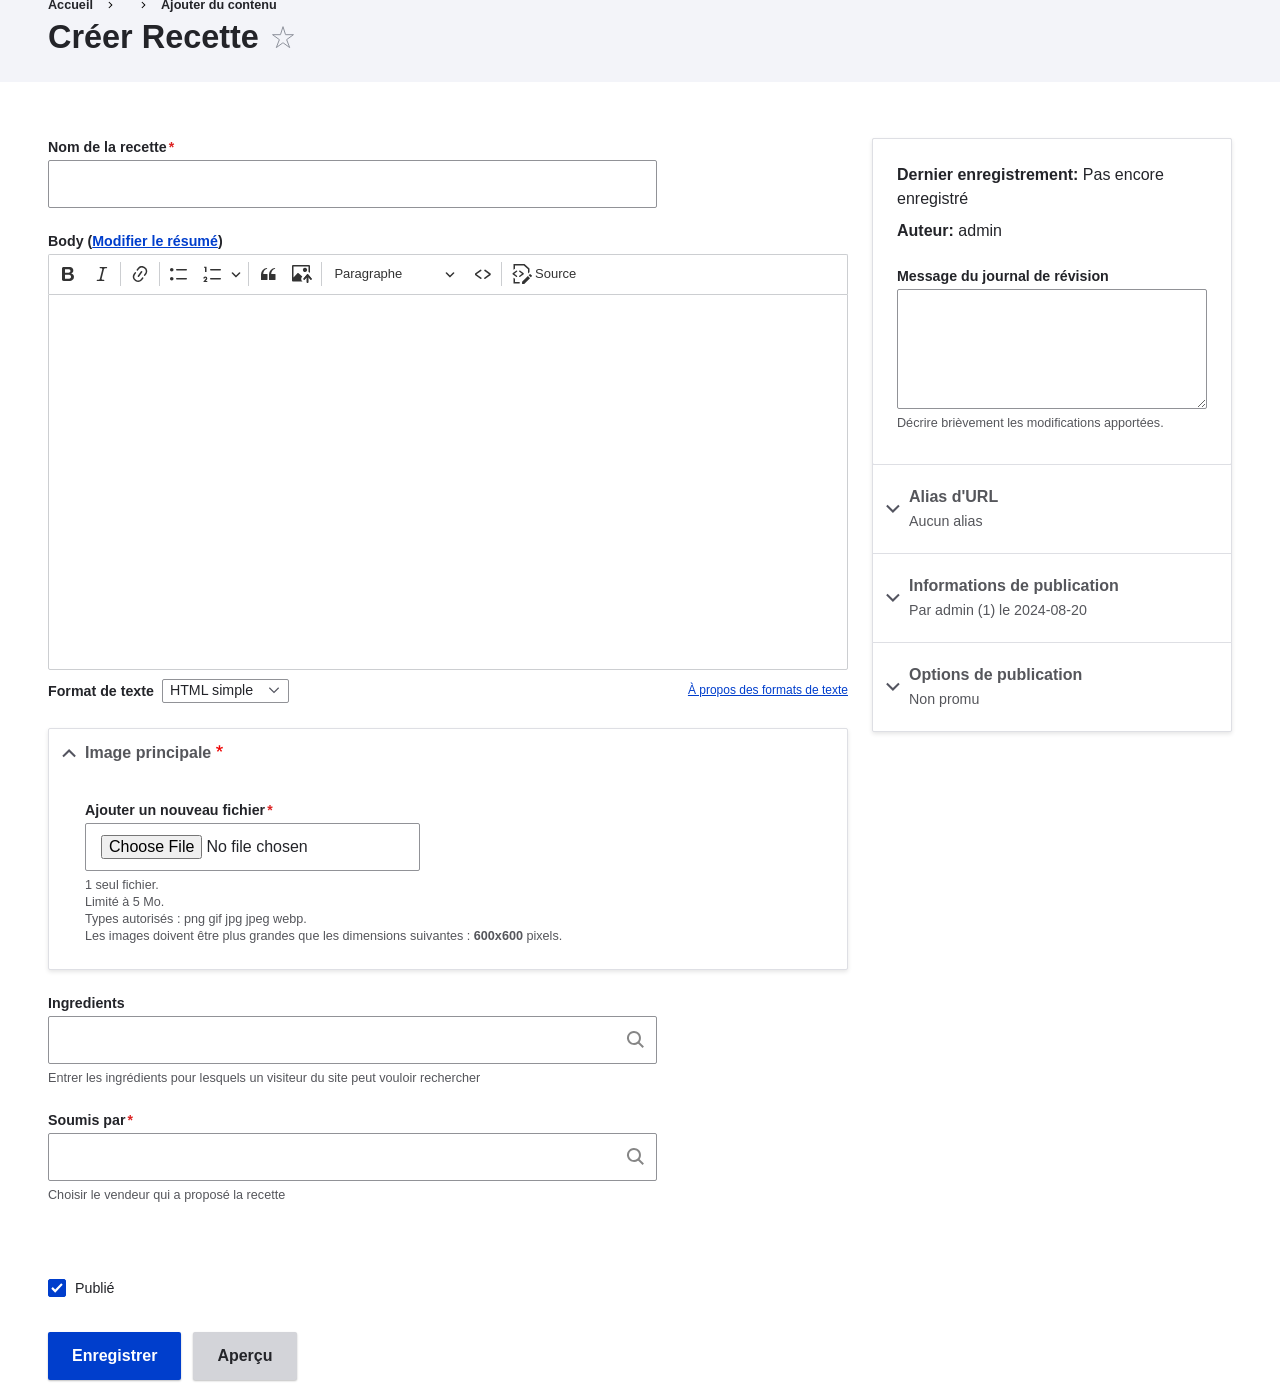The height and width of the screenshot is (1383, 1280).
Task: Expand Options de publication section
Action: 1052,687
